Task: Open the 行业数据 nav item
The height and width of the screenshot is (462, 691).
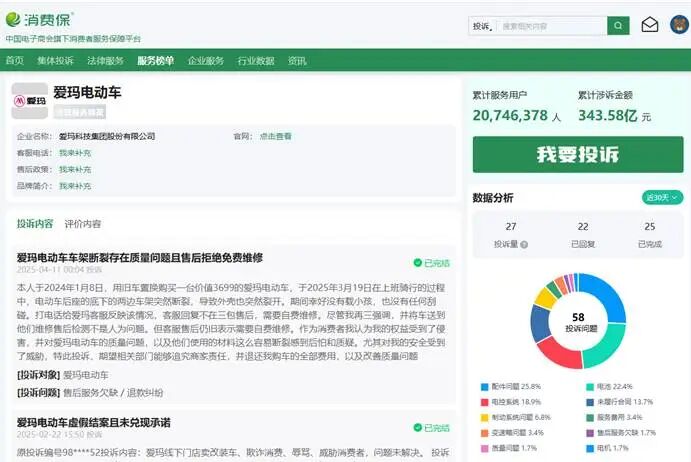Action: (256, 60)
